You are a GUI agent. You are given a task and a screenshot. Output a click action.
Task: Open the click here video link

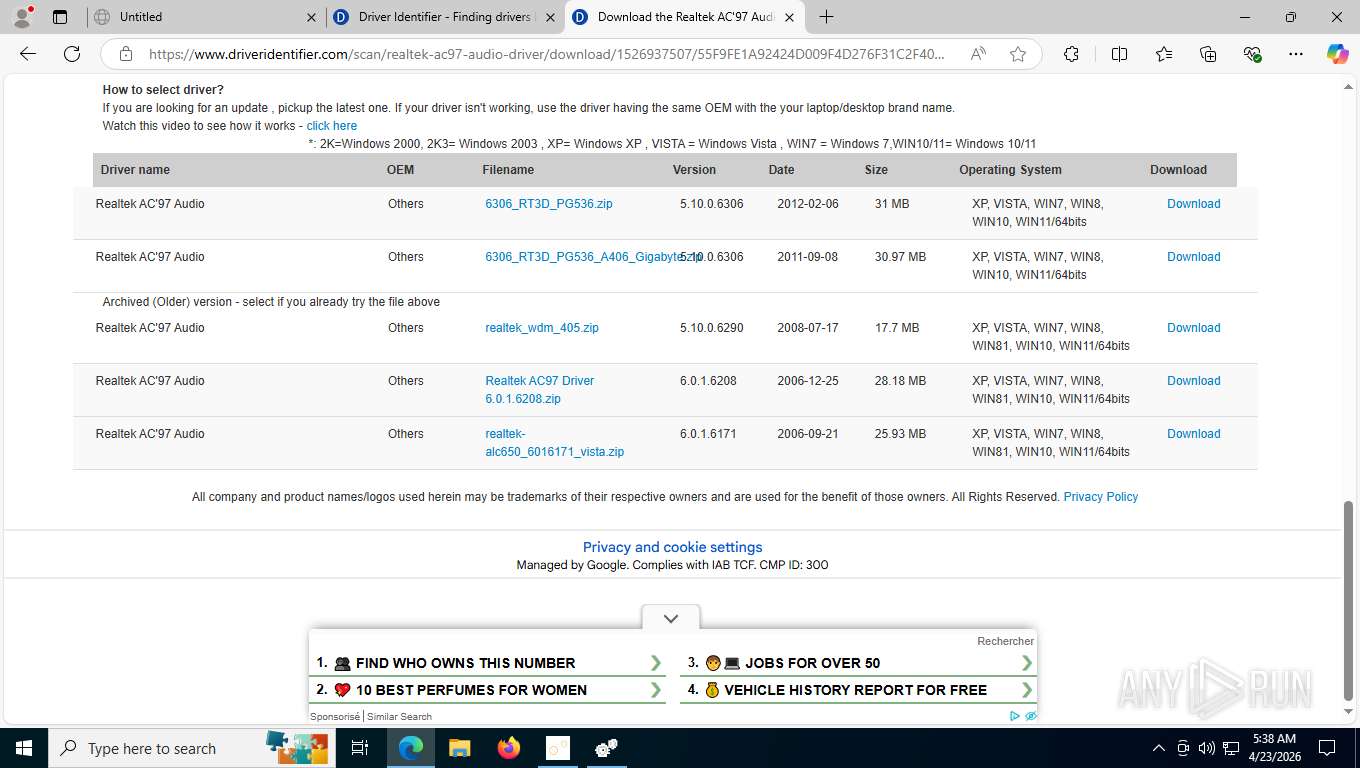point(332,126)
